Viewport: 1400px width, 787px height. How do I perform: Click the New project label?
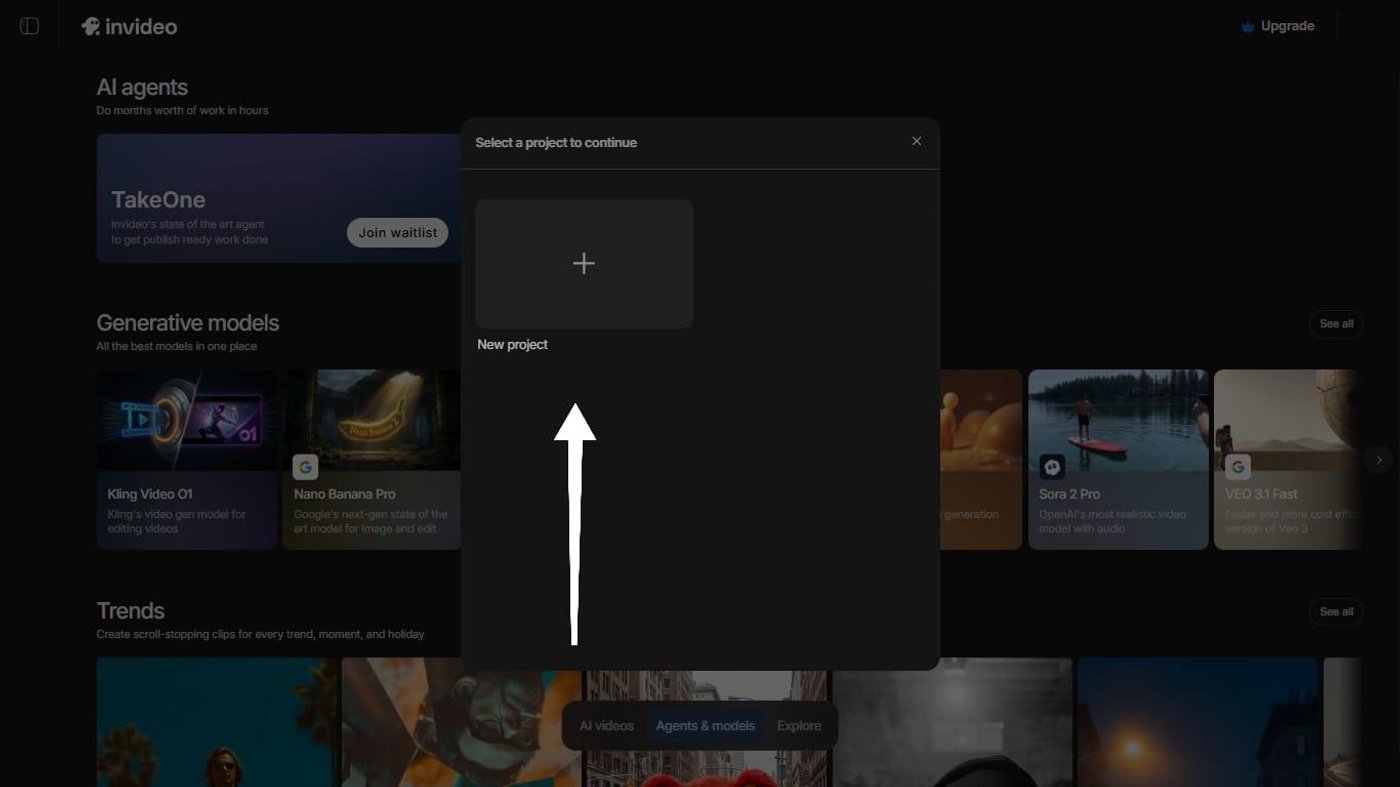(x=512, y=345)
